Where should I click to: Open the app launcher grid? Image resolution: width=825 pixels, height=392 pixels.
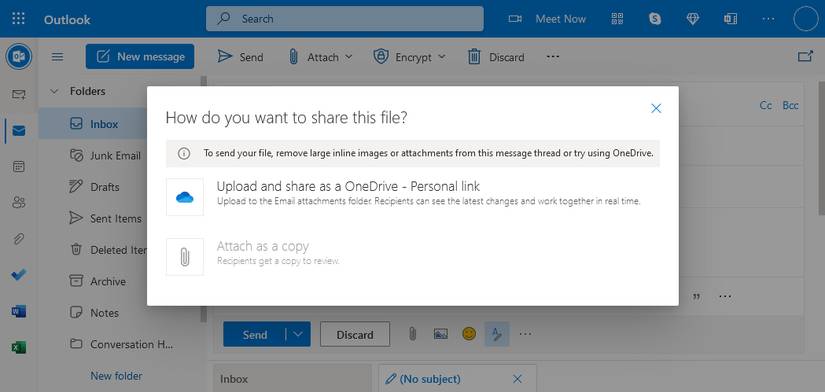coord(18,19)
